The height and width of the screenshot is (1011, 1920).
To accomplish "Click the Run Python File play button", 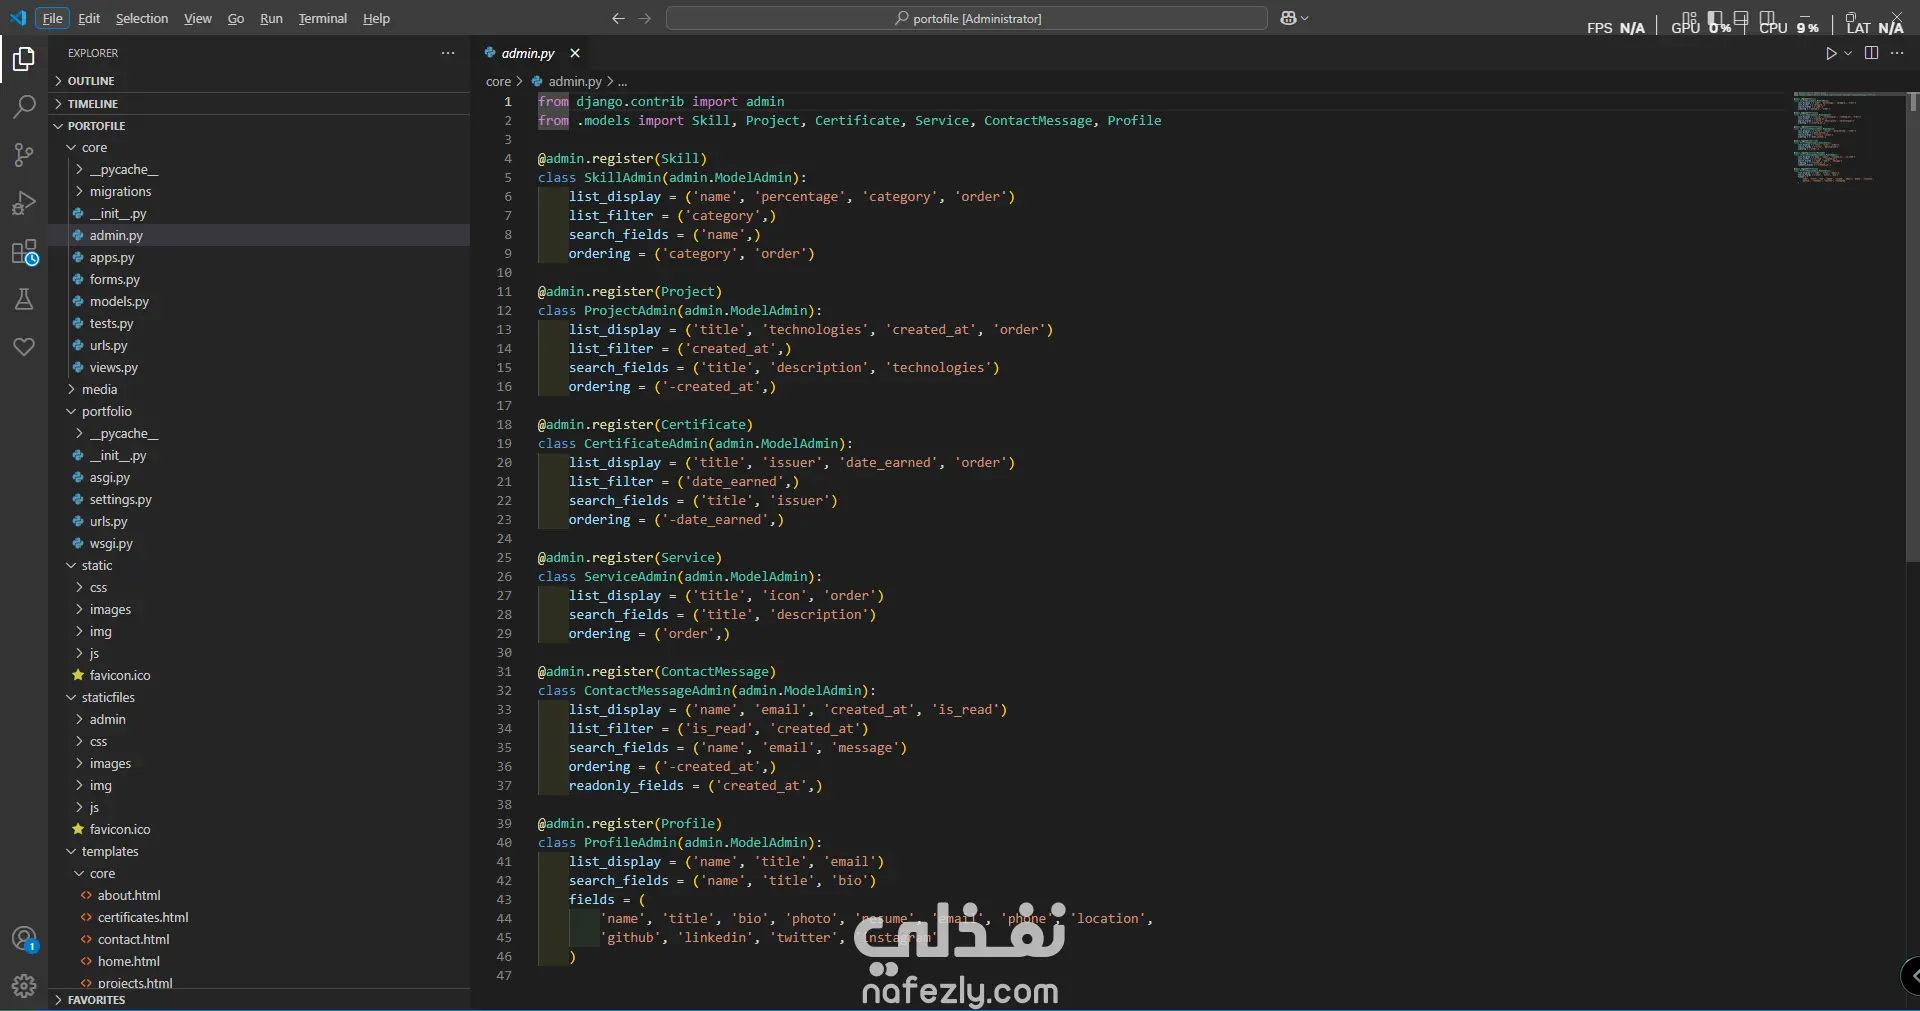I will point(1831,53).
